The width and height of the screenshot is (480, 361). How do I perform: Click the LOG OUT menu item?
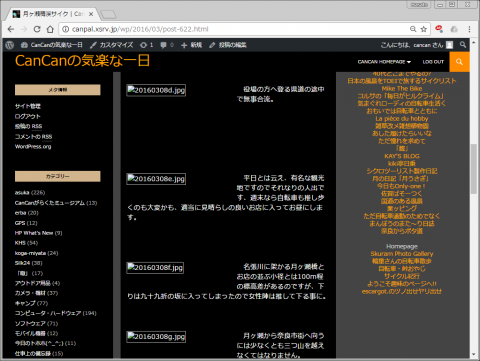pyautogui.click(x=433, y=62)
